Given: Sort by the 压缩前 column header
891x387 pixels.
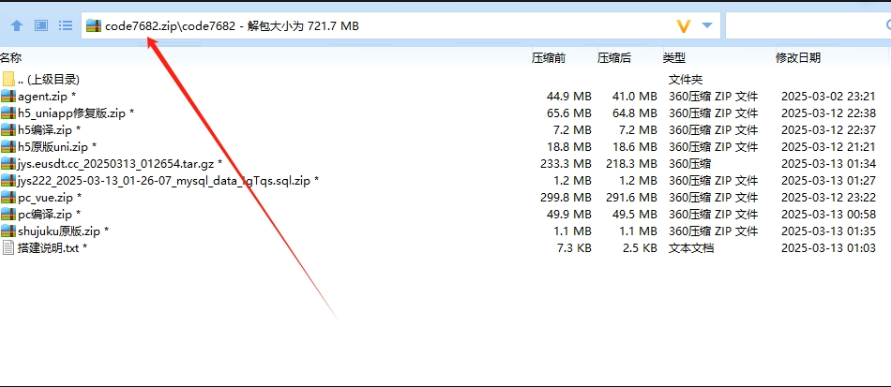Looking at the screenshot, I should tap(548, 57).
